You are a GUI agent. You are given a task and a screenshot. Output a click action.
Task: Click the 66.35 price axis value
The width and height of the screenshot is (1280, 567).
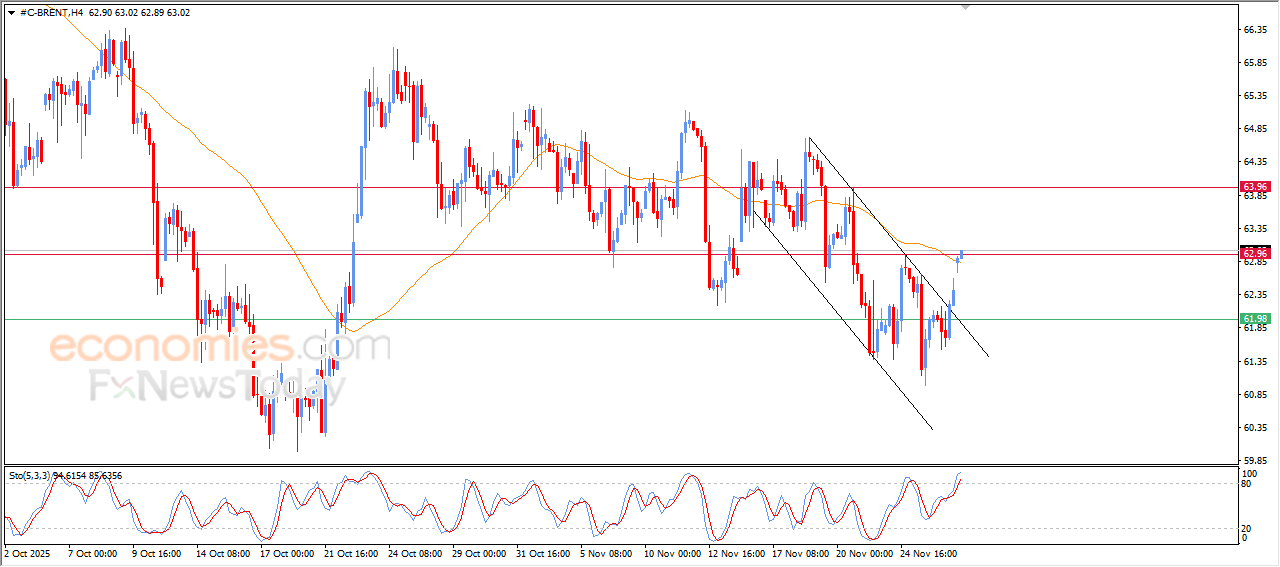[x=1255, y=30]
